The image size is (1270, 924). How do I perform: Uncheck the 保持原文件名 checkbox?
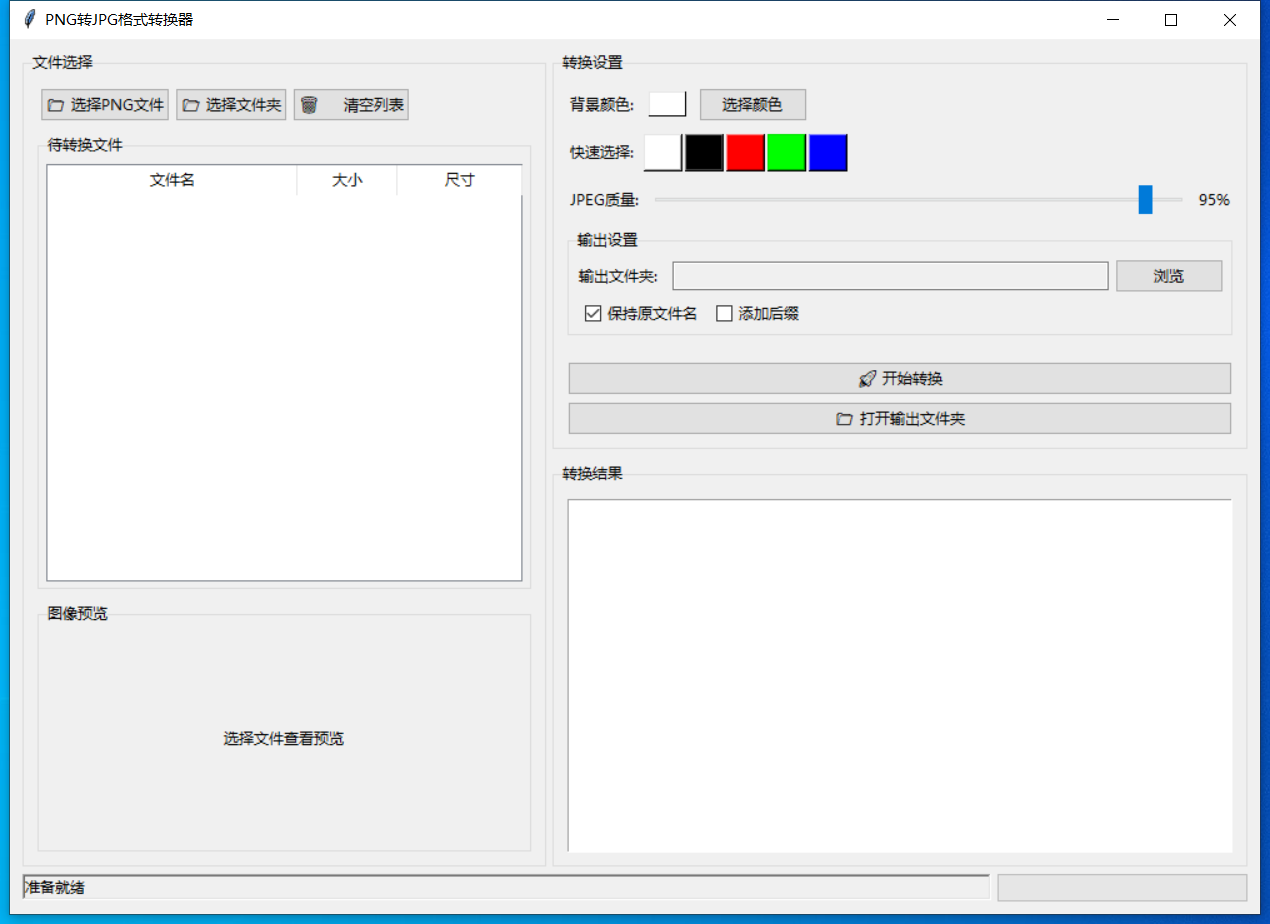[x=593, y=314]
